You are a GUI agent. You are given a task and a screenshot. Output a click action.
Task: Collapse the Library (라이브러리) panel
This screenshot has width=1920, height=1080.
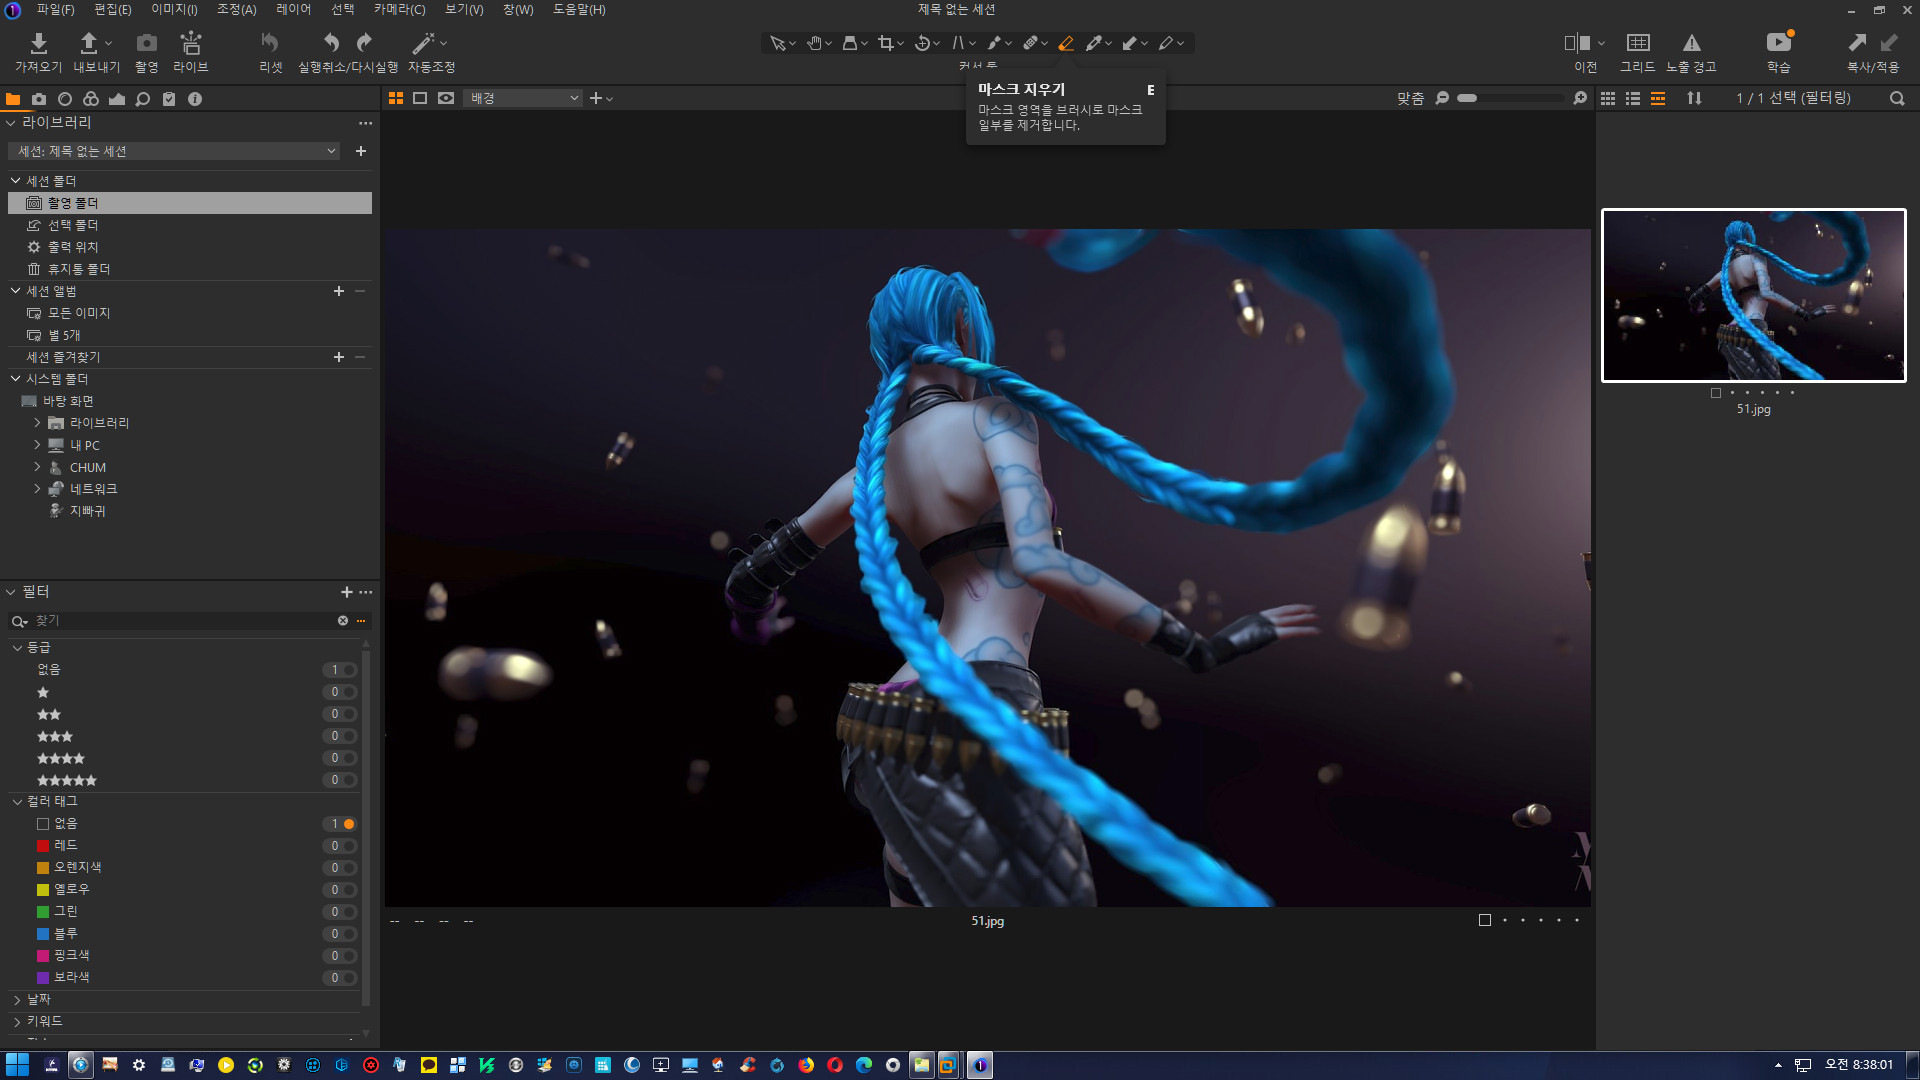click(11, 122)
